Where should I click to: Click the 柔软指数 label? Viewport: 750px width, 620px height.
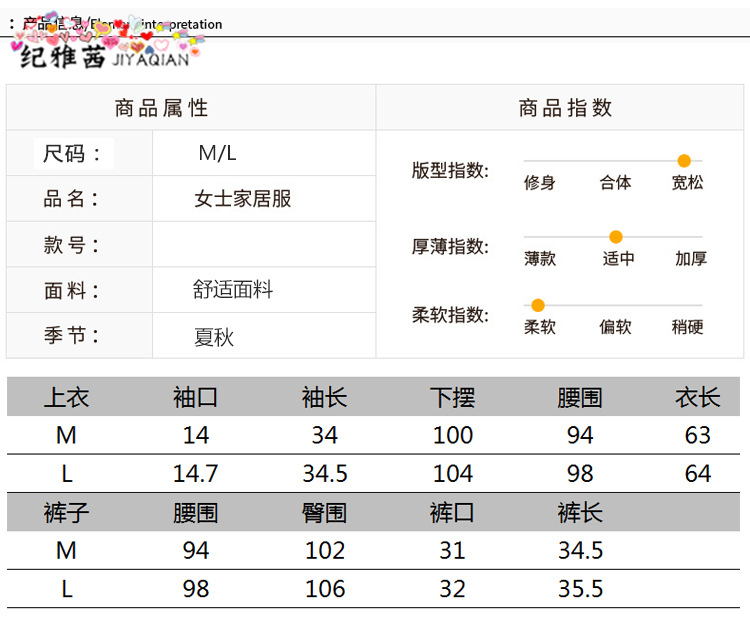pyautogui.click(x=450, y=315)
